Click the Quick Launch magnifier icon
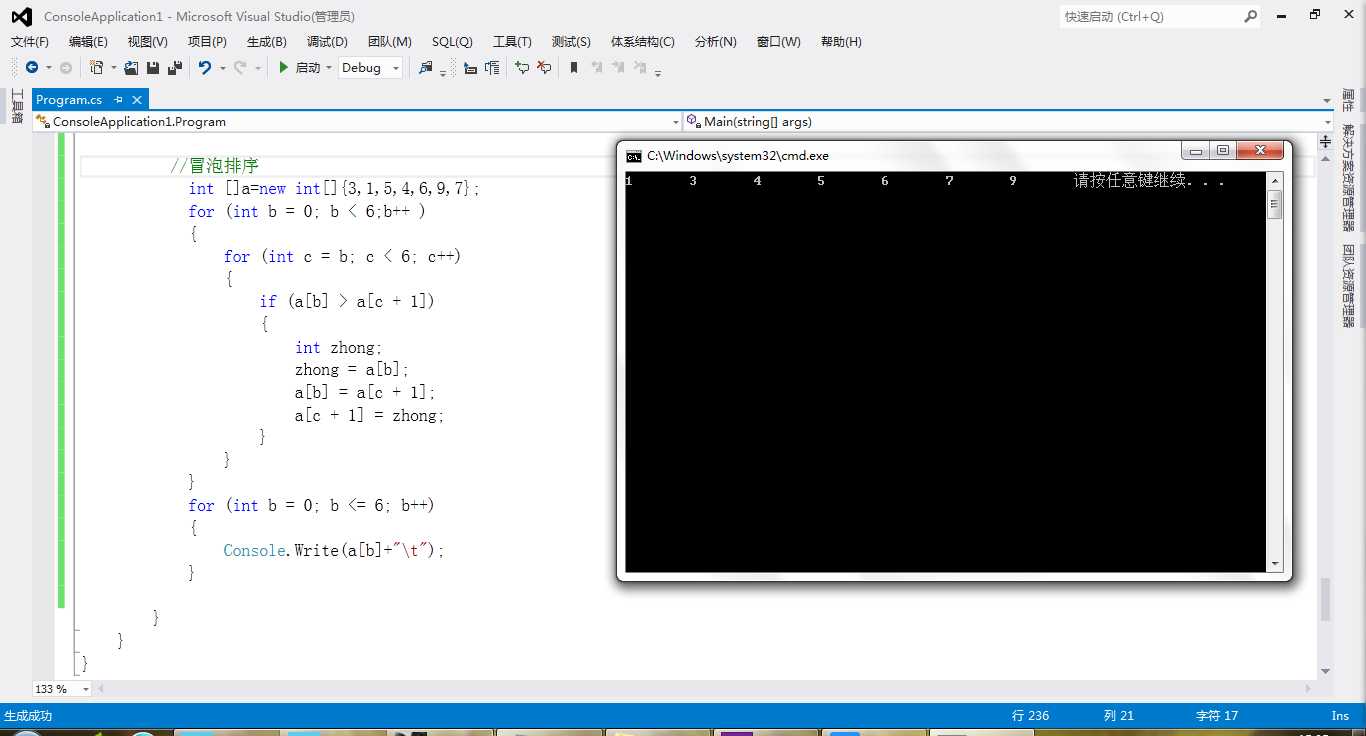The height and width of the screenshot is (736, 1366). (x=1250, y=16)
